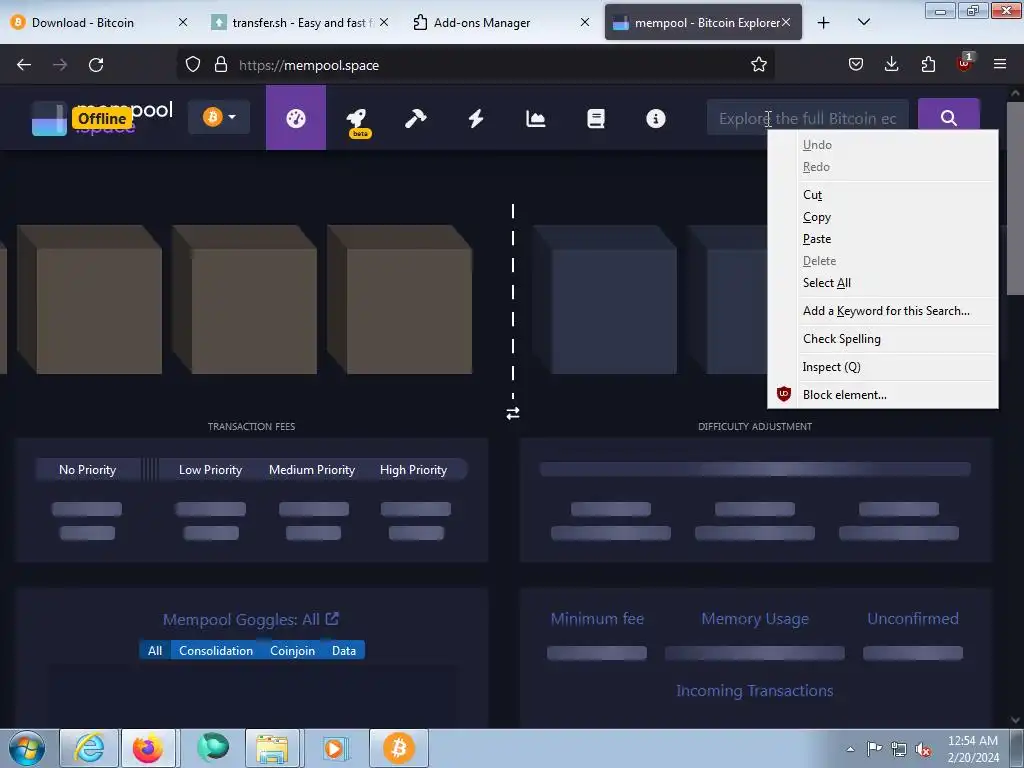This screenshot has height=768, width=1024.
Task: Reload the current page
Action: coord(96,65)
